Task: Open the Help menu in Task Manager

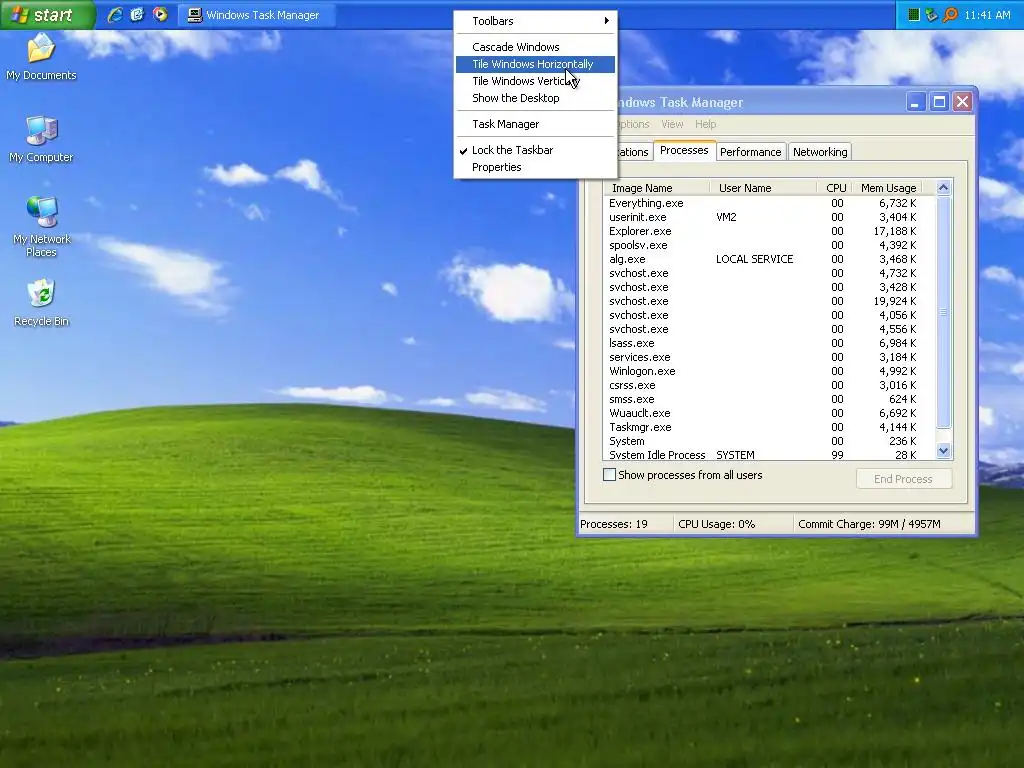Action: tap(705, 124)
